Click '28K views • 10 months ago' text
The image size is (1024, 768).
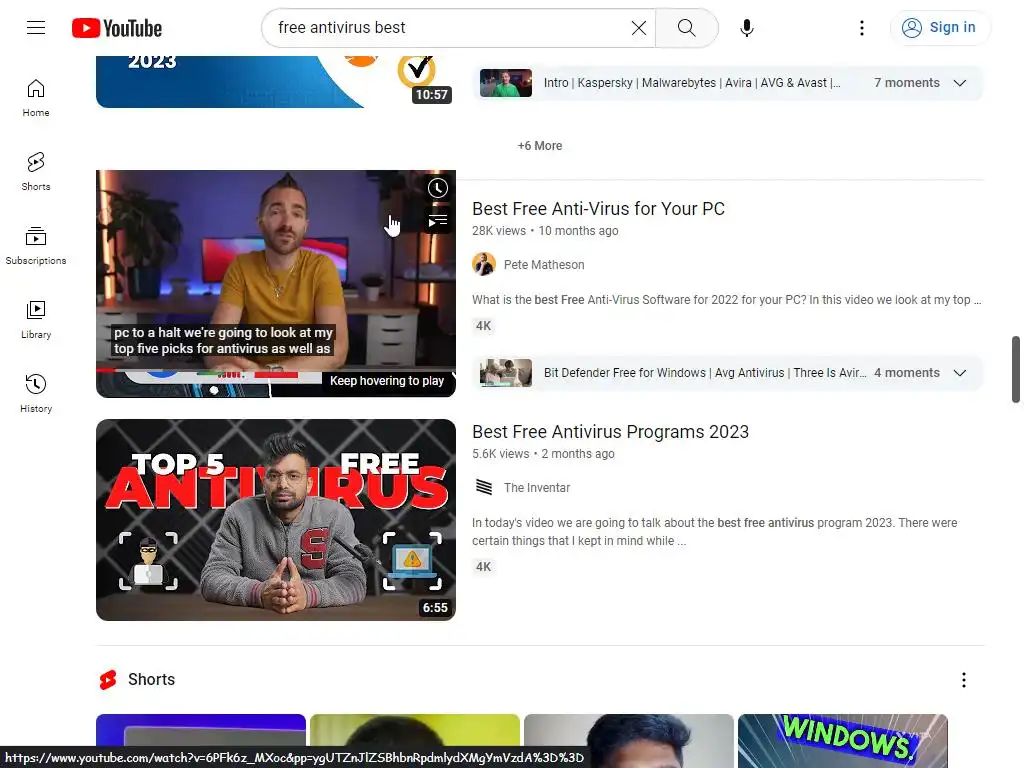coord(545,231)
